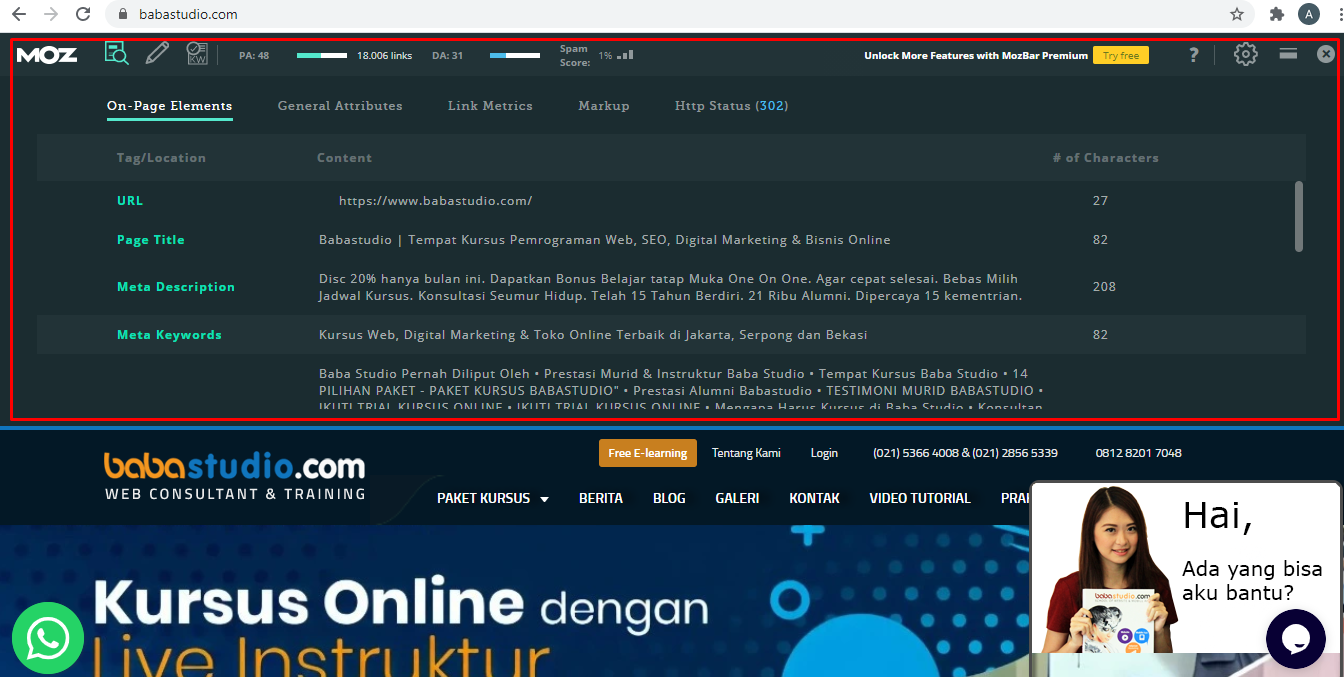Image resolution: width=1344 pixels, height=677 pixels.
Task: Click the Free E-learning button
Action: [647, 453]
